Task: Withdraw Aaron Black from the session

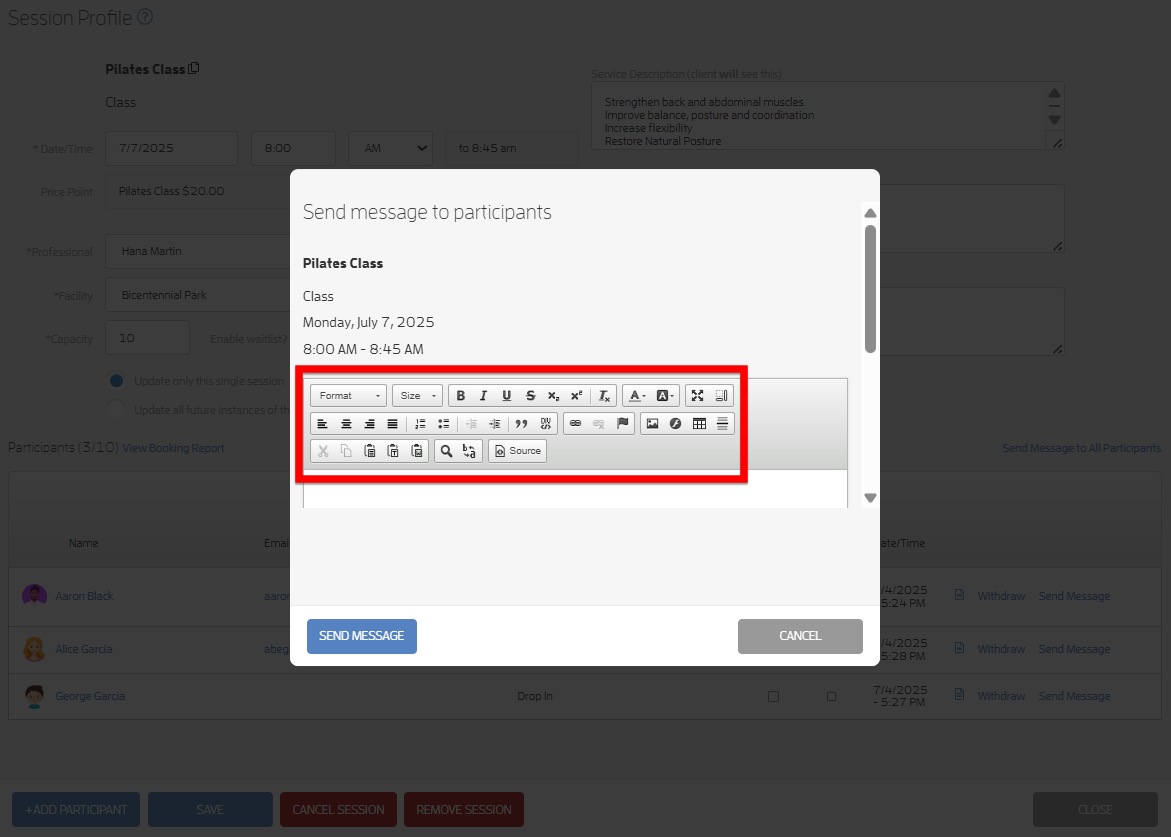Action: click(1001, 596)
